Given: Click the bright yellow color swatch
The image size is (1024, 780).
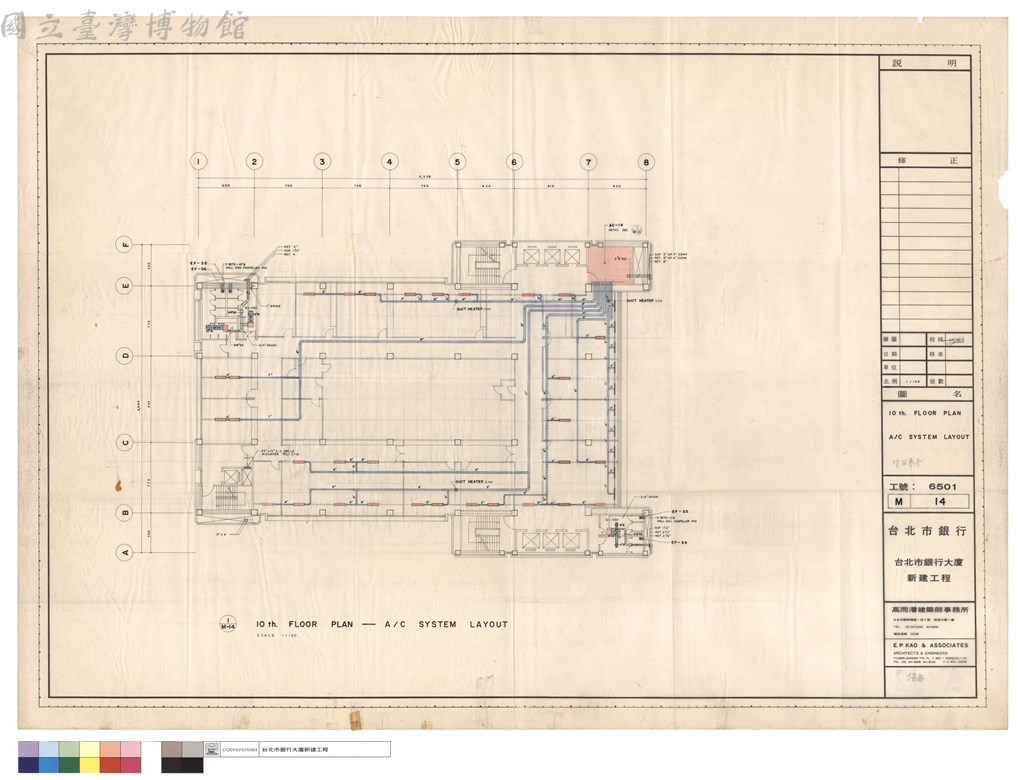Looking at the screenshot, I should click(89, 765).
